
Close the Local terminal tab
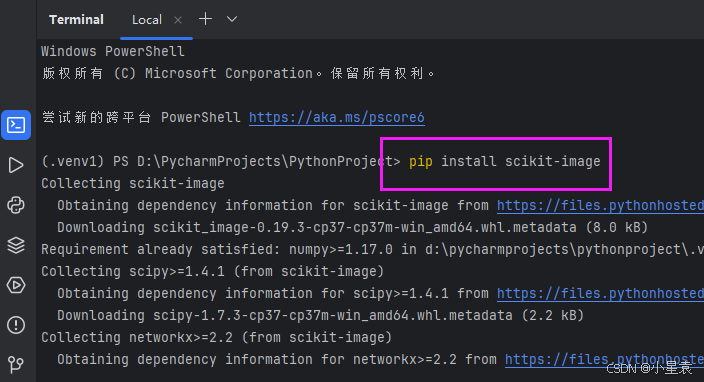178,20
